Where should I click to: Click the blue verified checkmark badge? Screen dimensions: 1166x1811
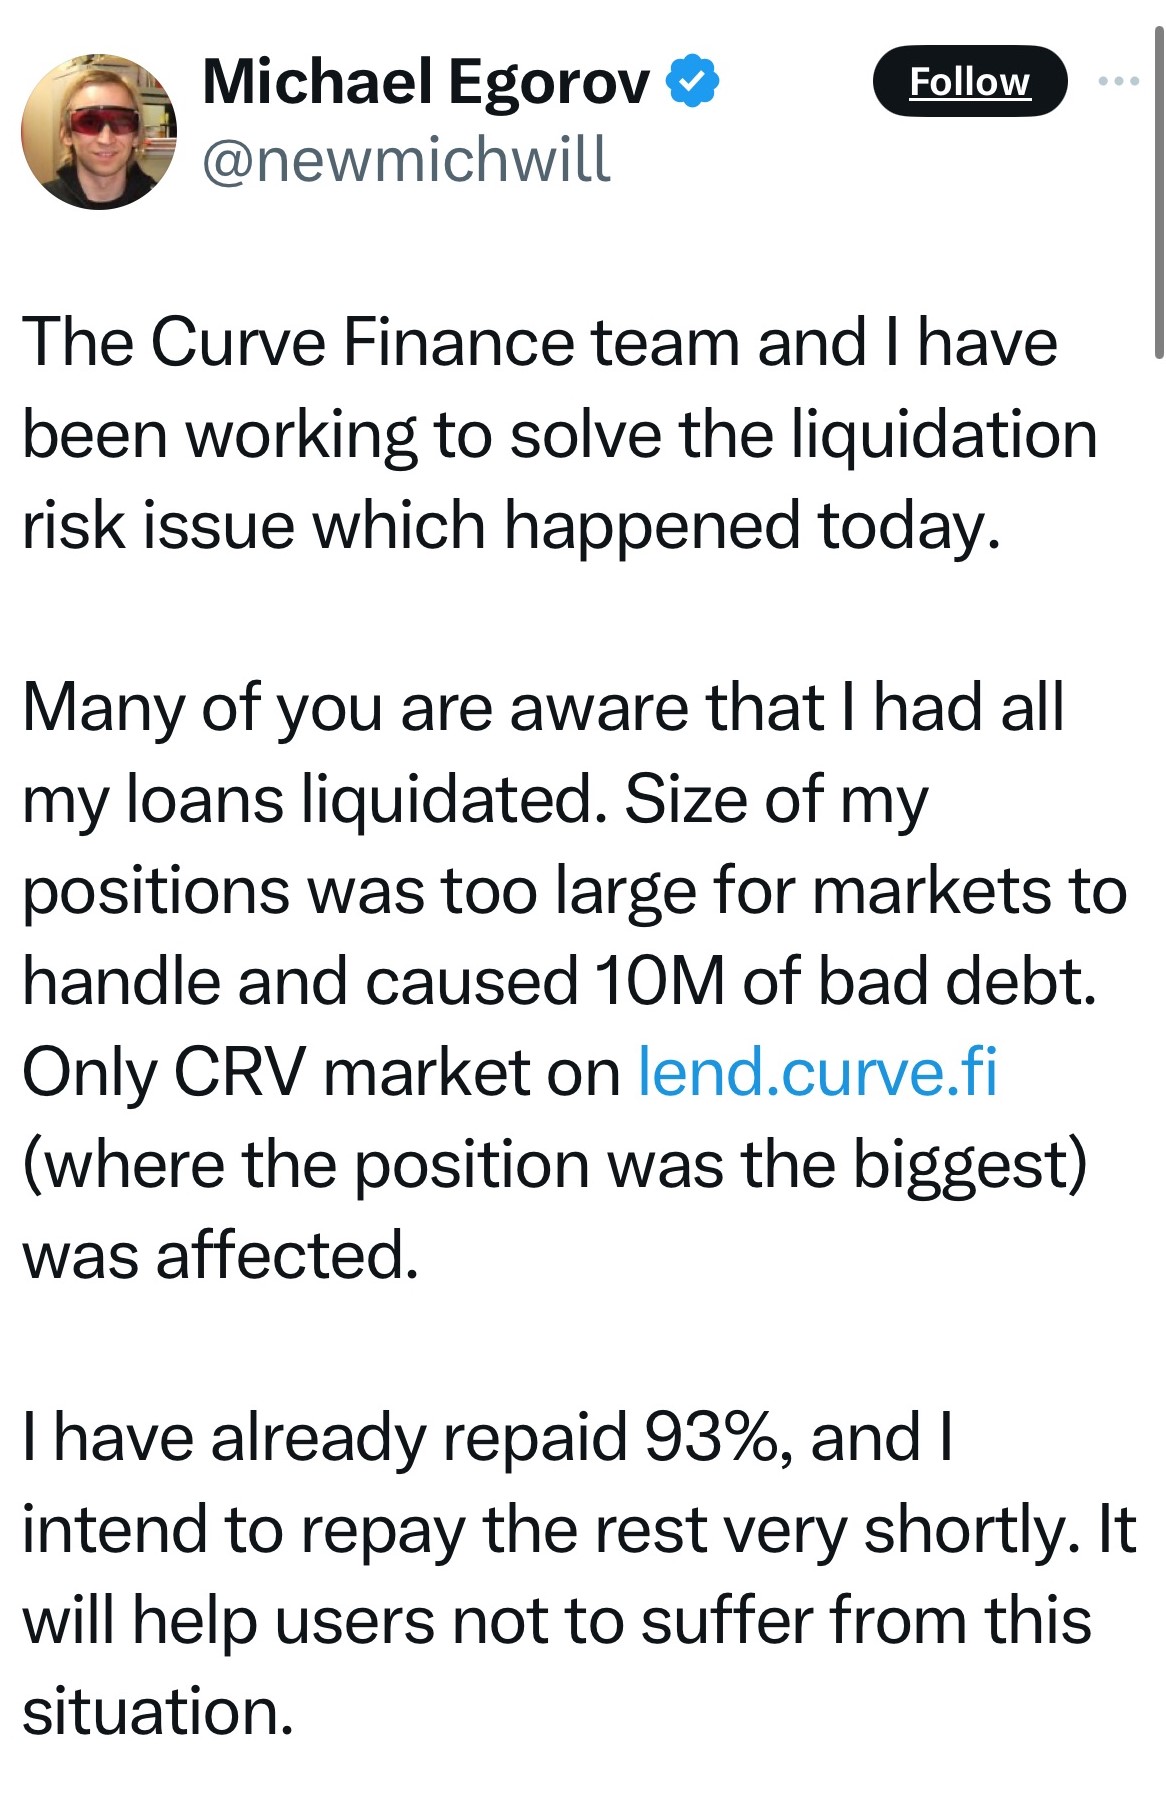point(692,81)
